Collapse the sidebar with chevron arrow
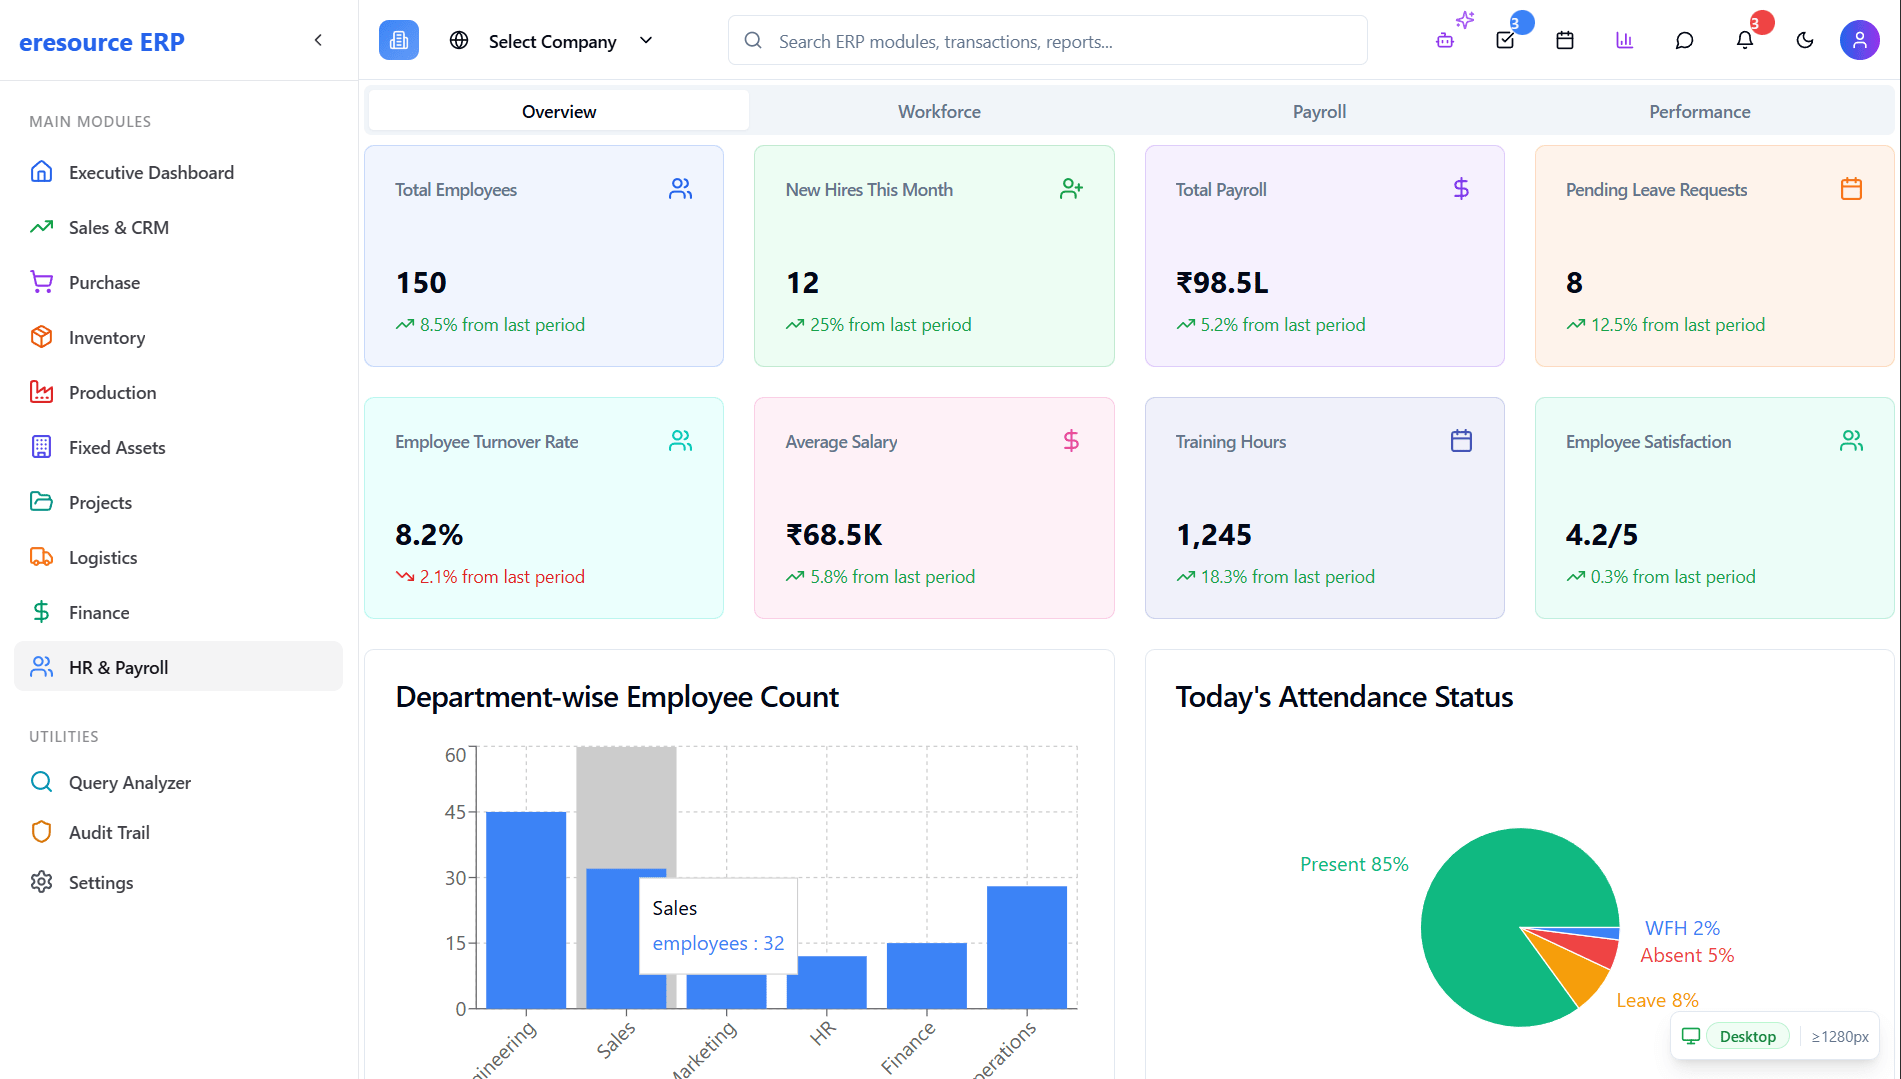Viewport: 1901px width, 1079px height. pos(318,40)
